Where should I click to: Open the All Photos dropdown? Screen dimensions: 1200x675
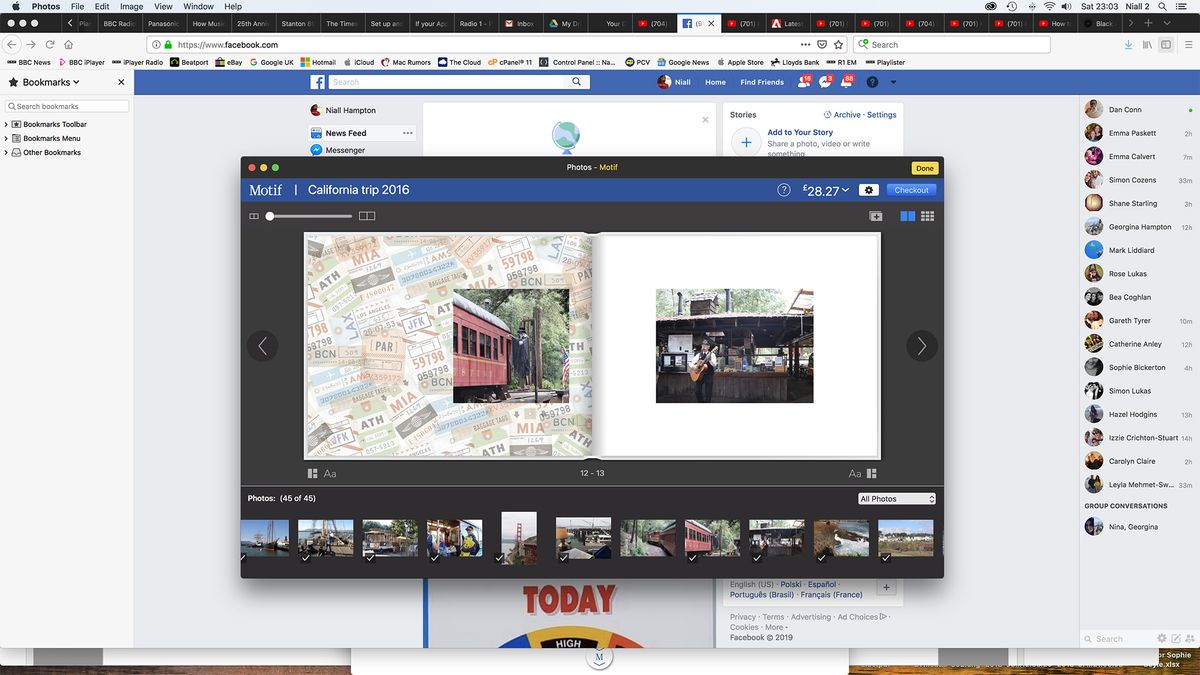click(895, 498)
